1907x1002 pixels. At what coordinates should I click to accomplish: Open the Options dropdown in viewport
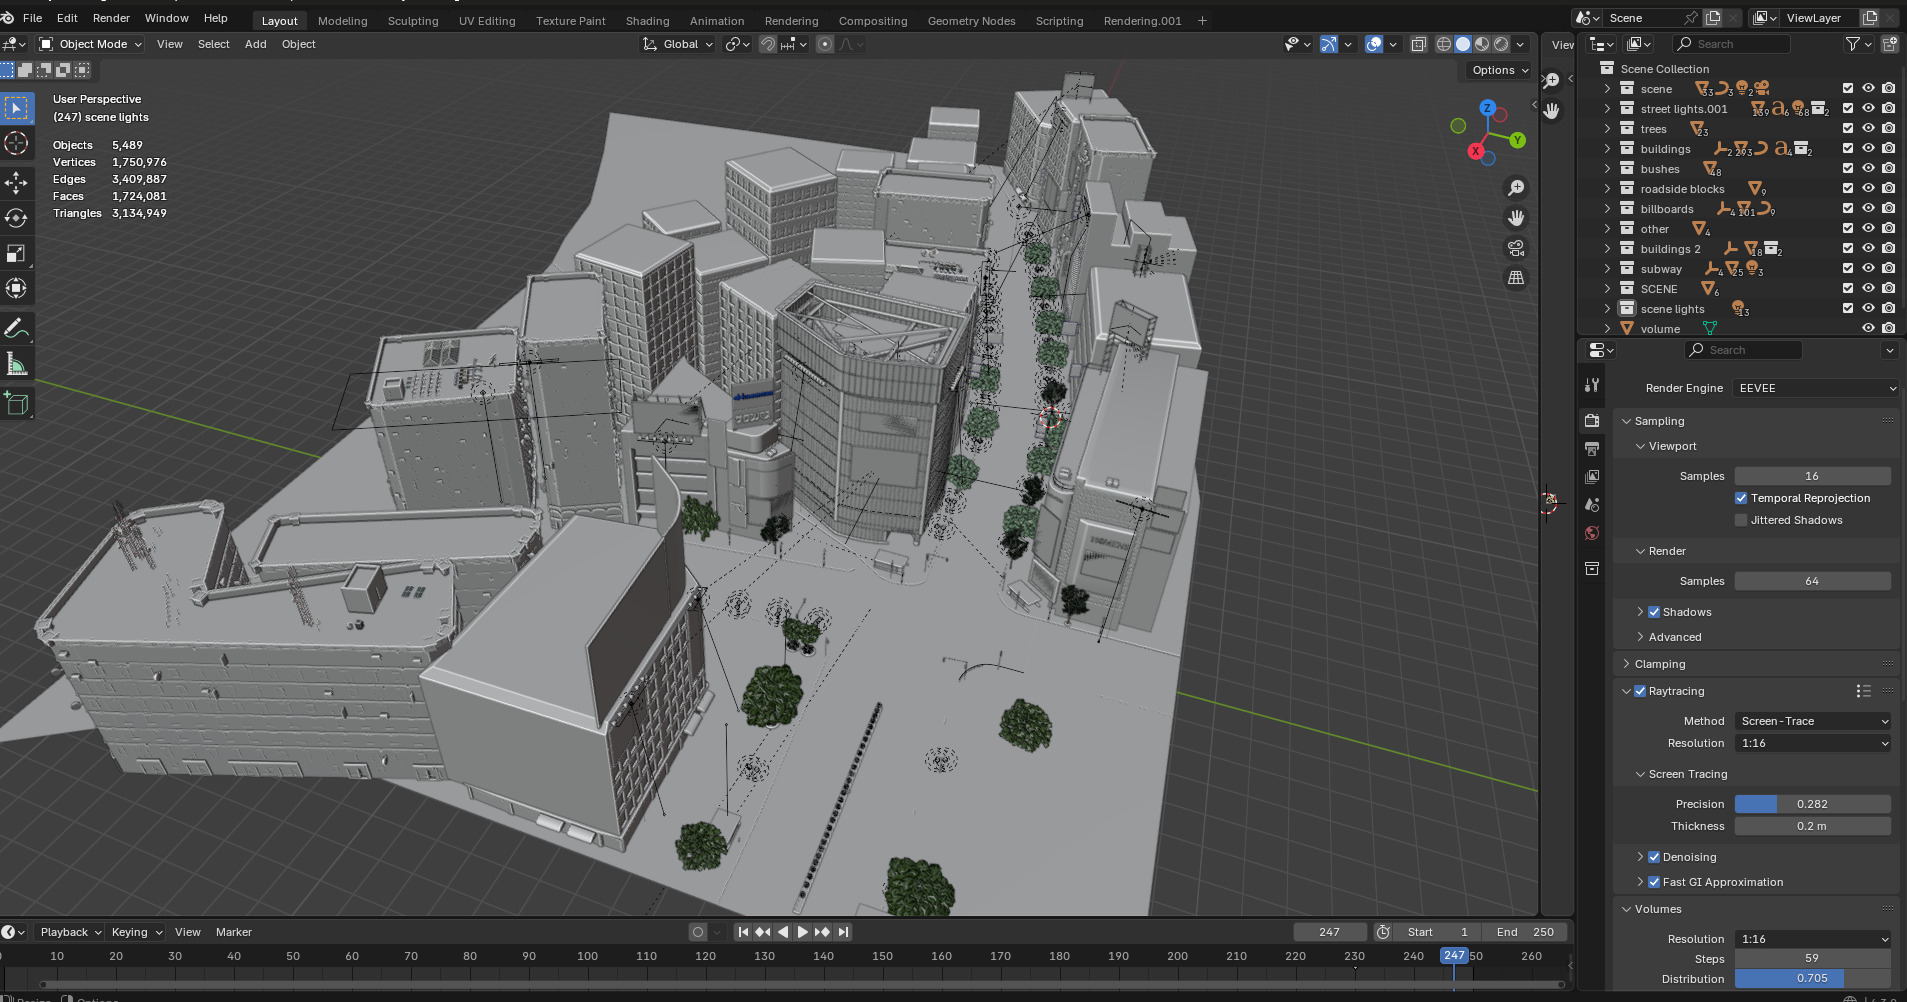[1500, 70]
